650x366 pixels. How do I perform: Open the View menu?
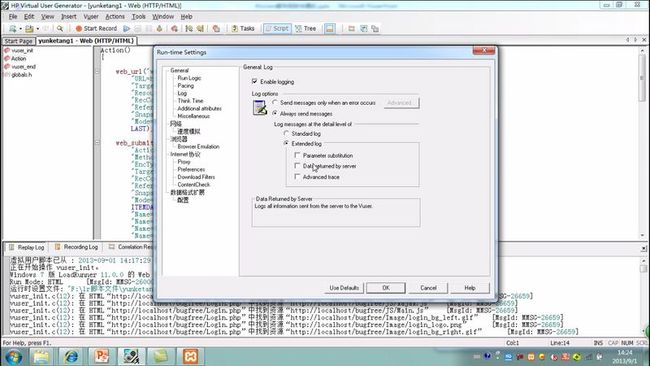click(48, 17)
